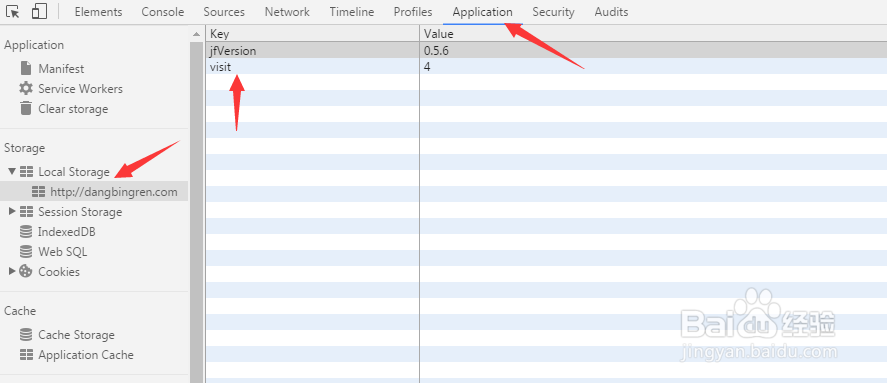
Task: Switch to the Security tab
Action: tap(553, 12)
